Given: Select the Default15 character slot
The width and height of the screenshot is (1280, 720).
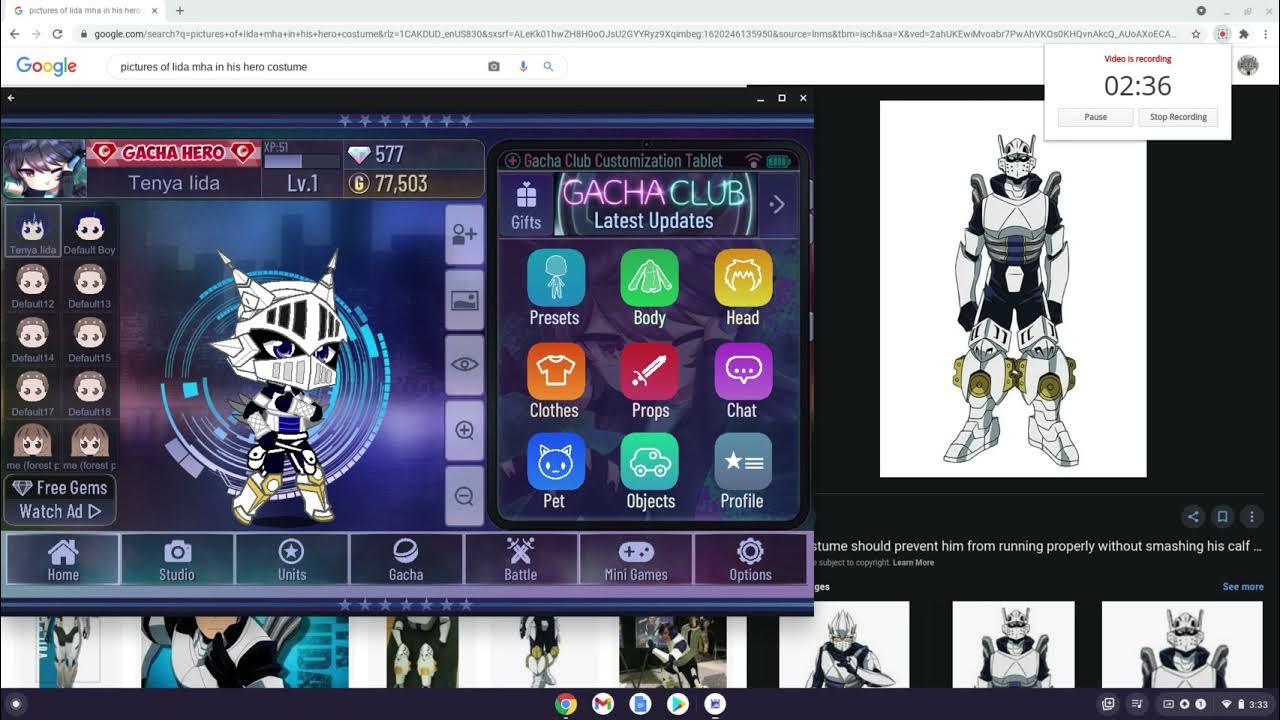Looking at the screenshot, I should coord(90,339).
